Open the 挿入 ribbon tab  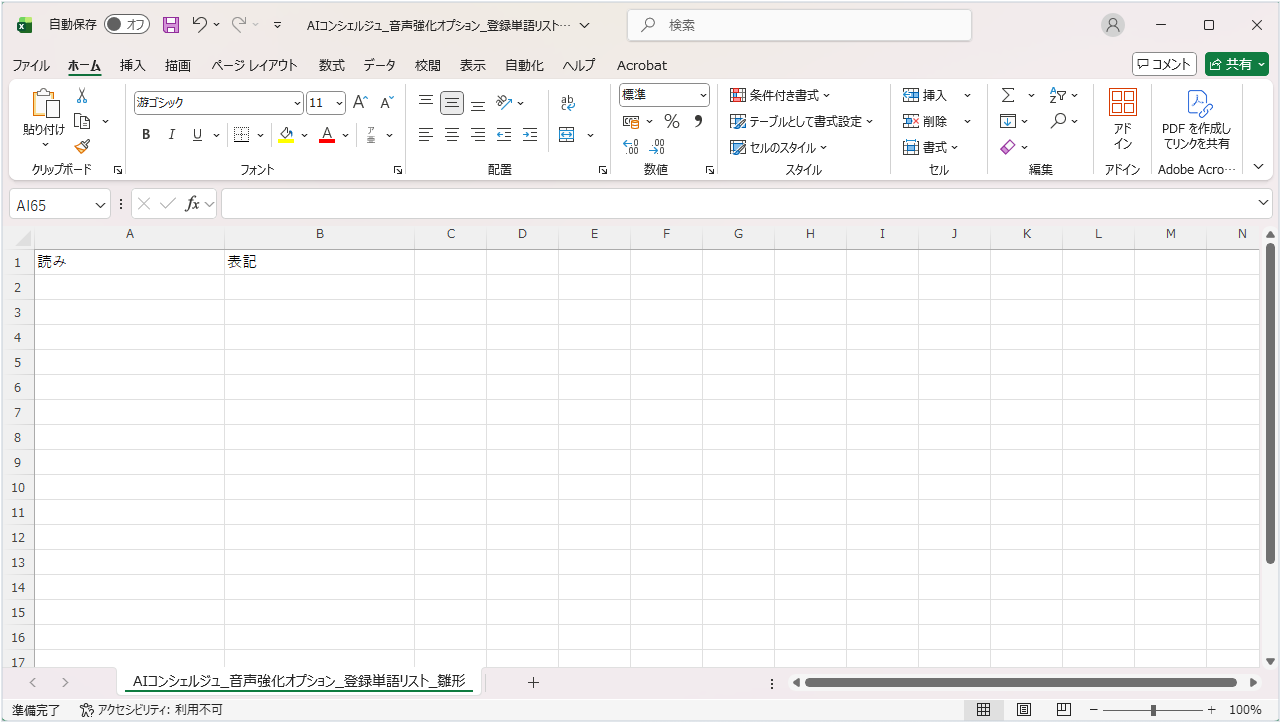(132, 65)
